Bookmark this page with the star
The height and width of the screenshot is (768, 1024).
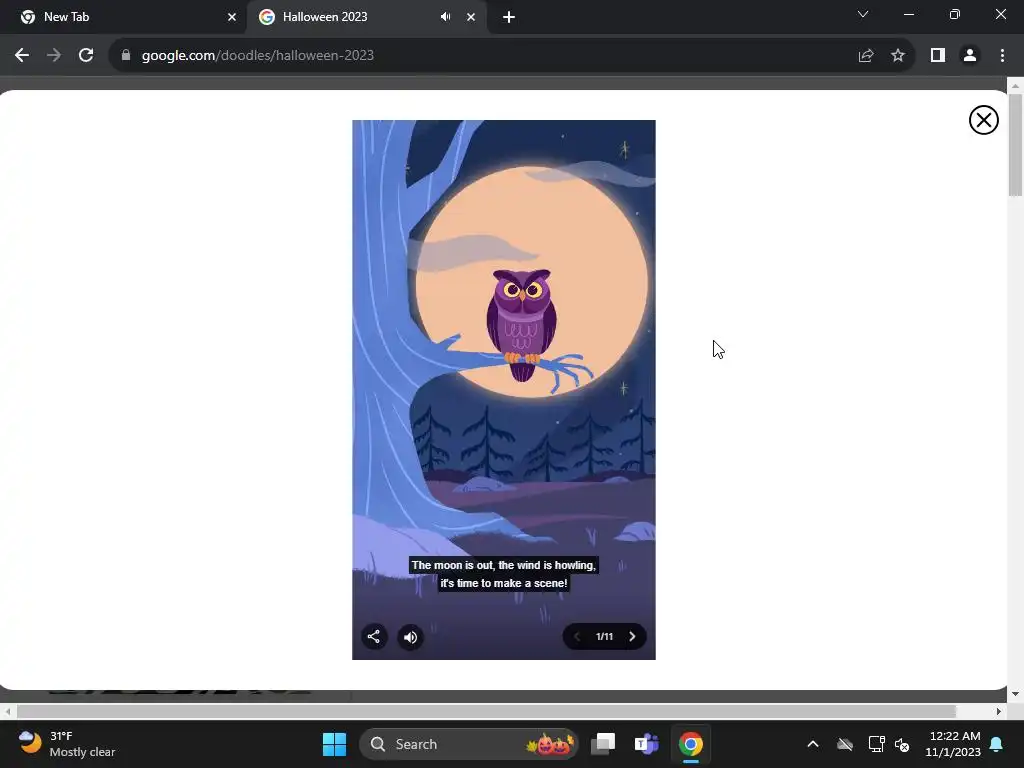point(898,56)
